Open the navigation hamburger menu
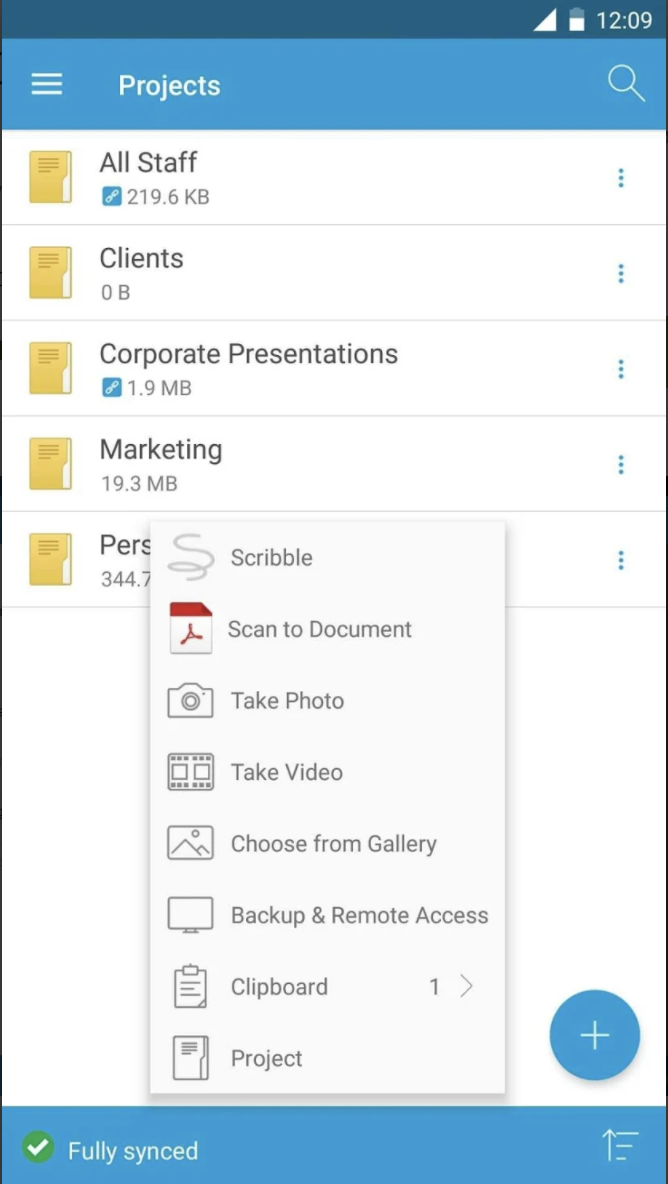Screen dimensions: 668x1184 click(46, 84)
